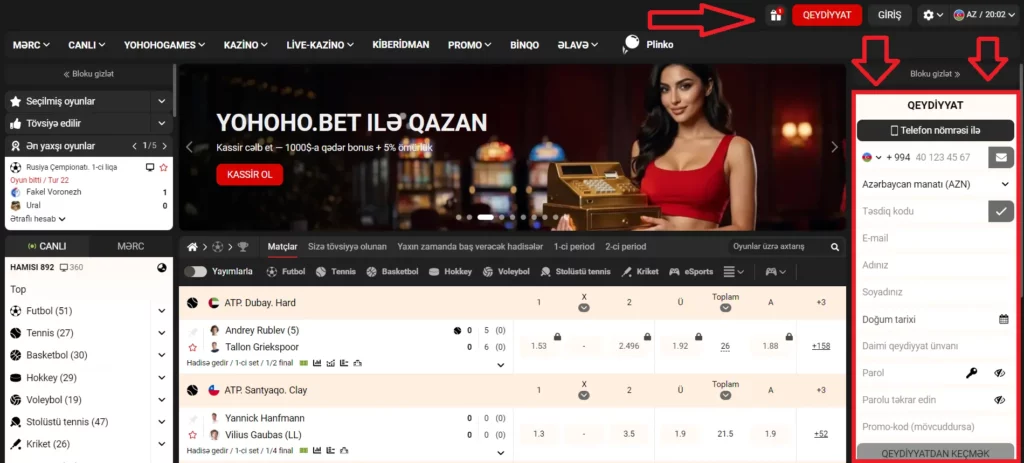Confirm code with the checkmark button
The image size is (1024, 463).
[1000, 211]
